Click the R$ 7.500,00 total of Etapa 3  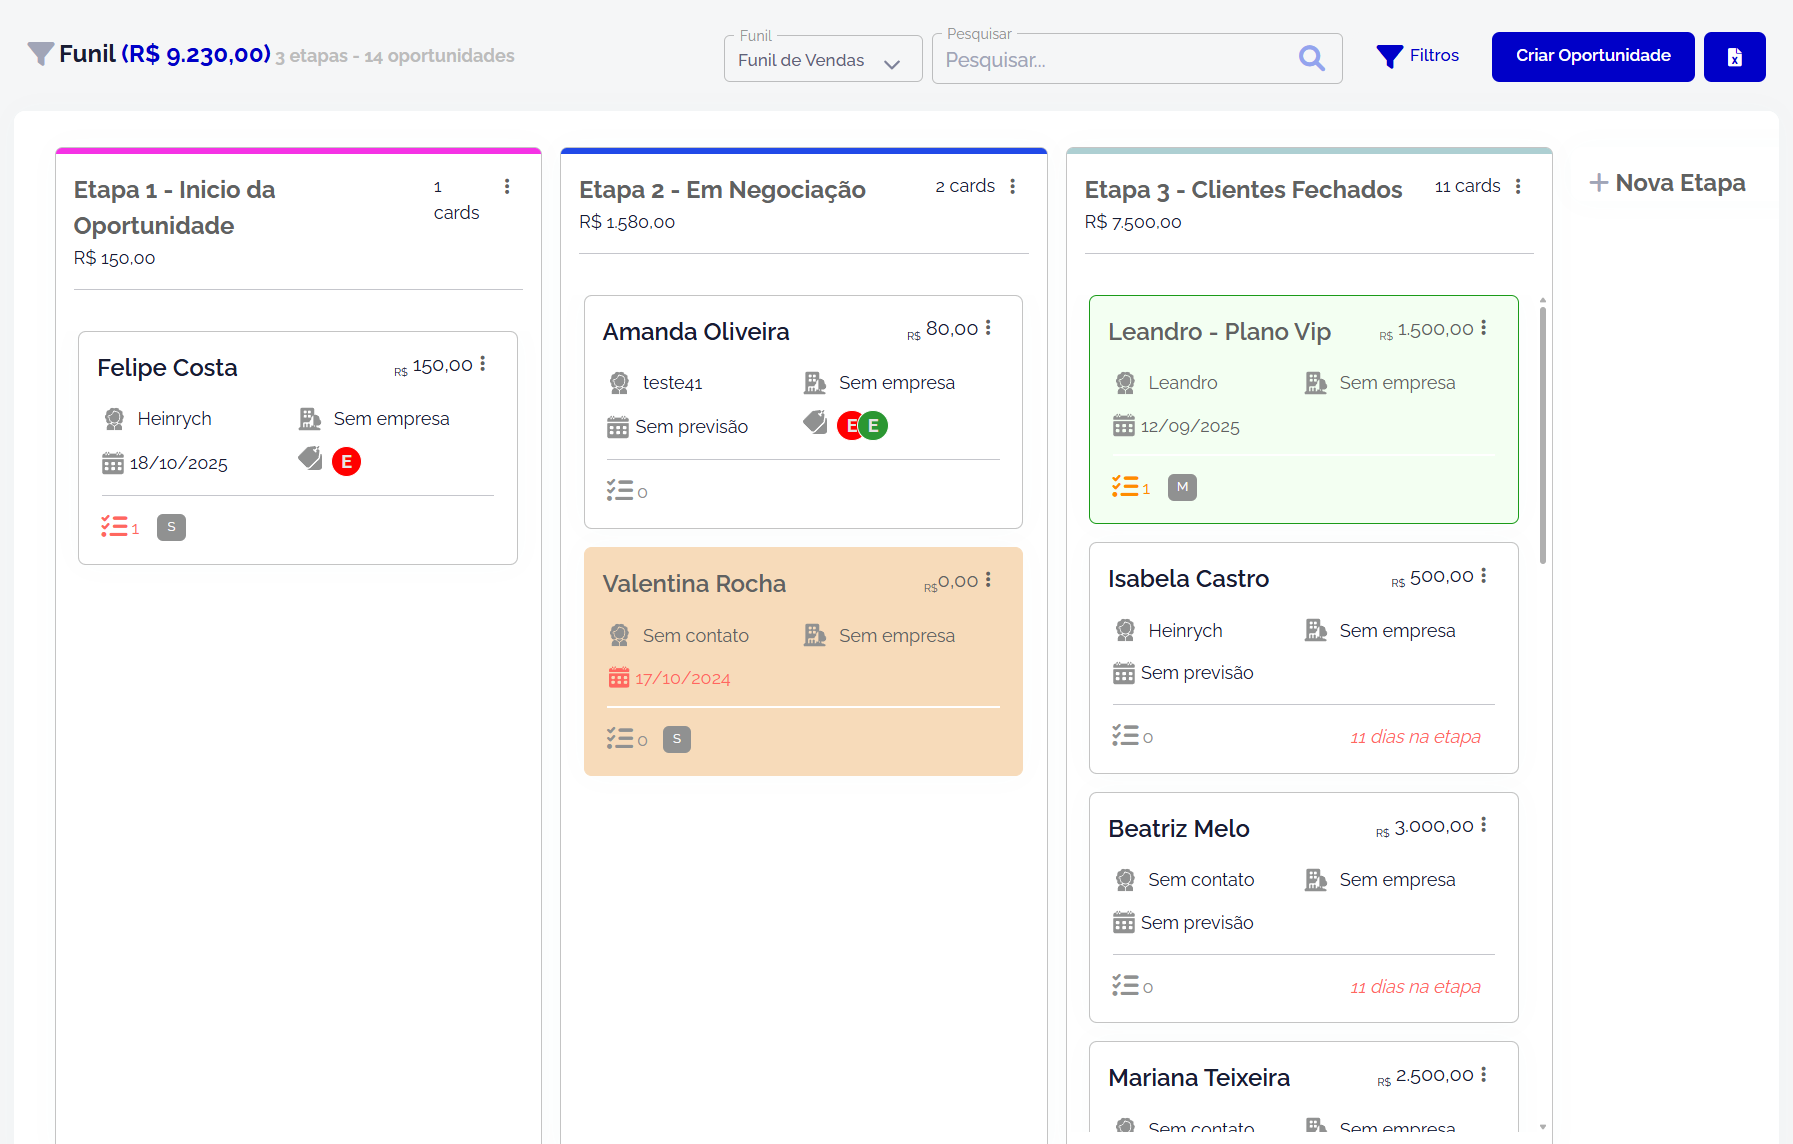click(x=1133, y=222)
